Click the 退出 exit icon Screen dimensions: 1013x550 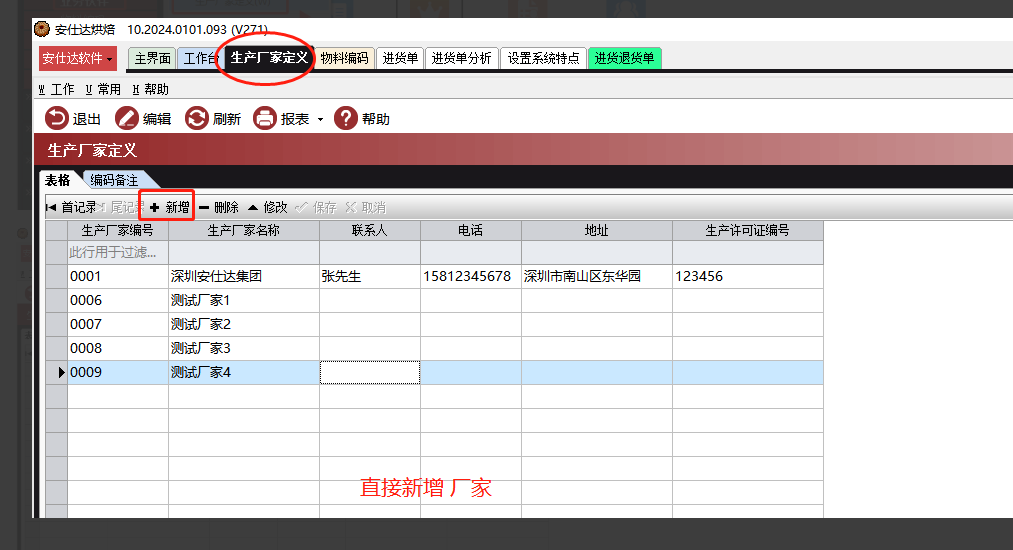(x=56, y=118)
